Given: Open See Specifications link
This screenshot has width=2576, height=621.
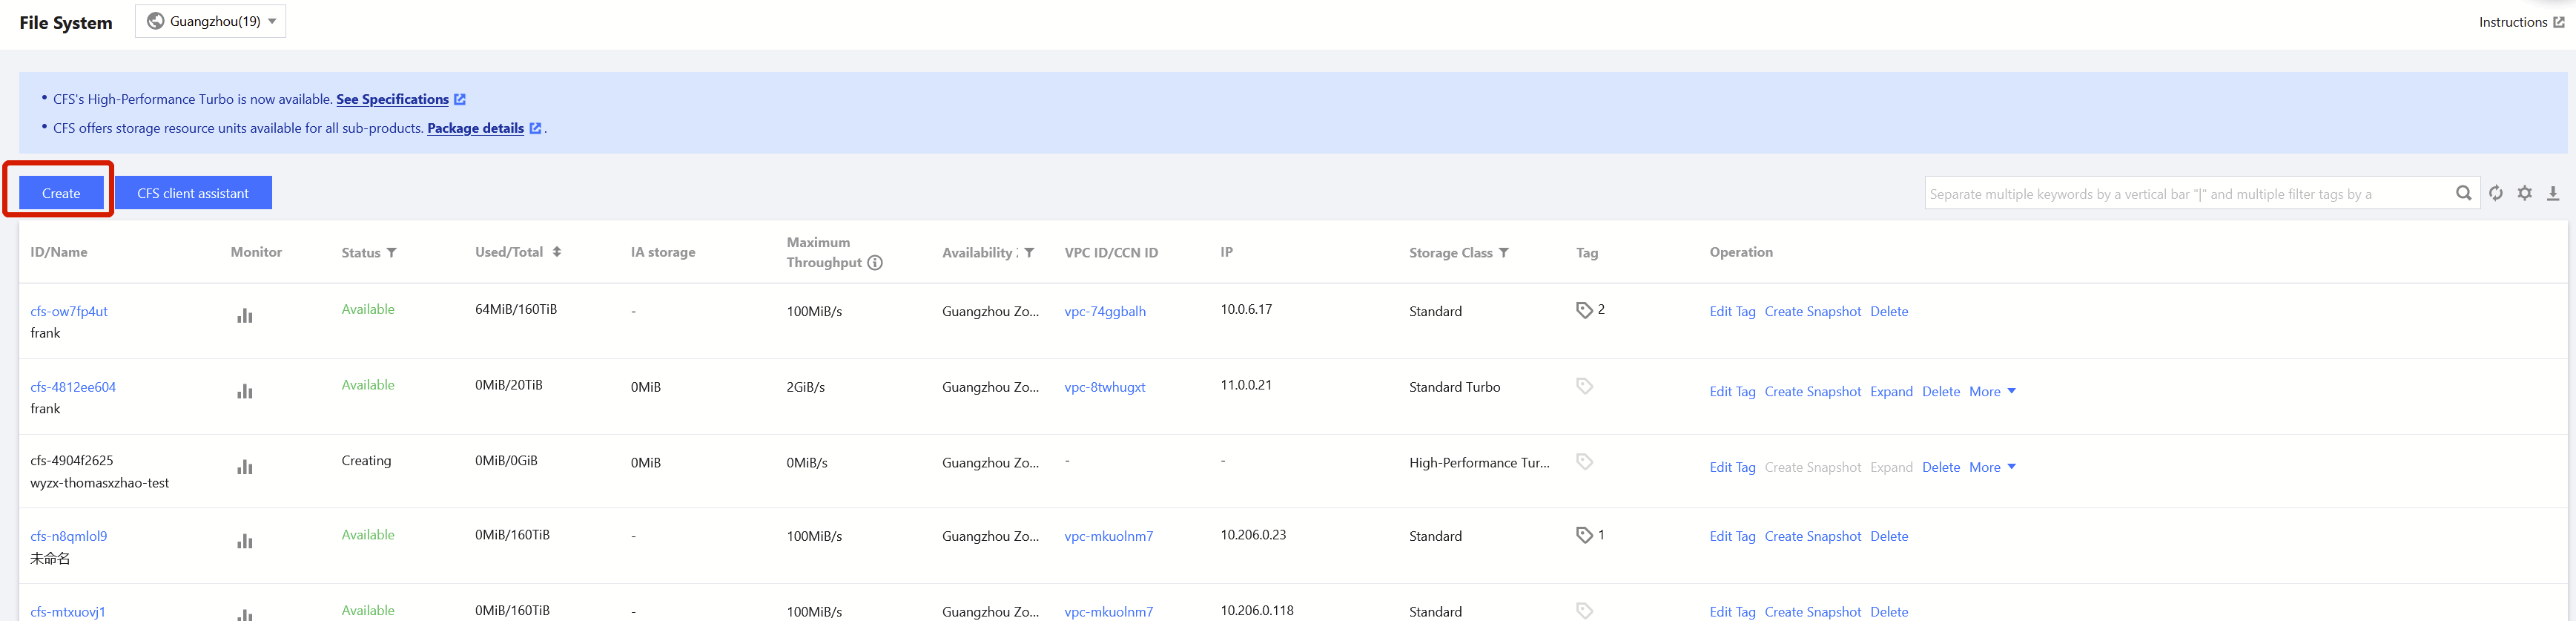Looking at the screenshot, I should (392, 99).
